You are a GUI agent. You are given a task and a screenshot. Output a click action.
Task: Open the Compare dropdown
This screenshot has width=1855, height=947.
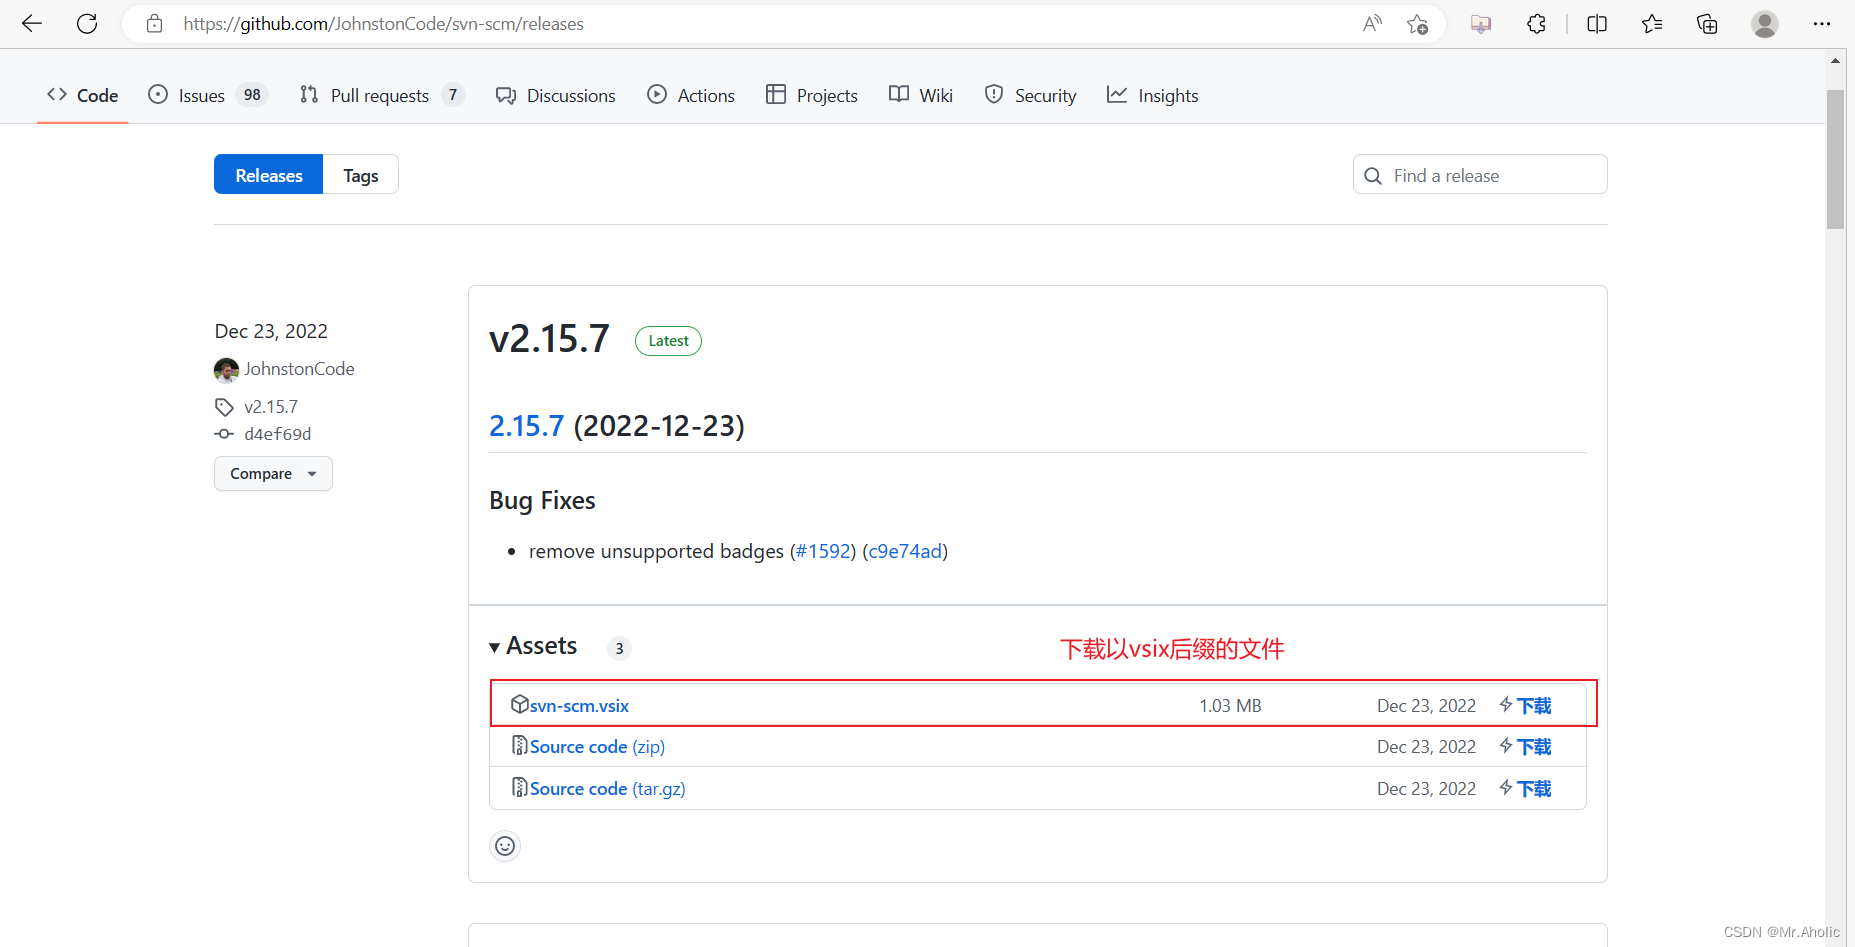[x=273, y=474]
